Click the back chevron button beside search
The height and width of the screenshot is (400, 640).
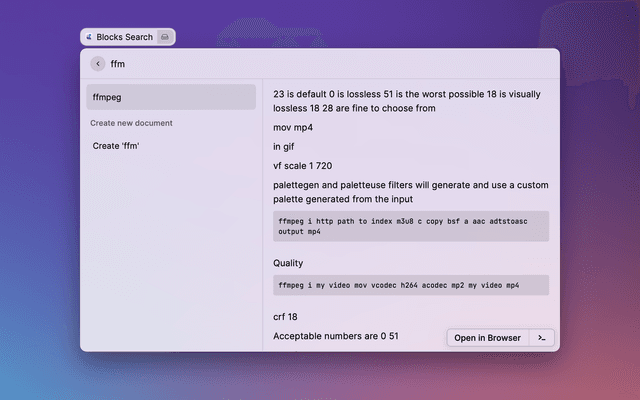point(98,64)
